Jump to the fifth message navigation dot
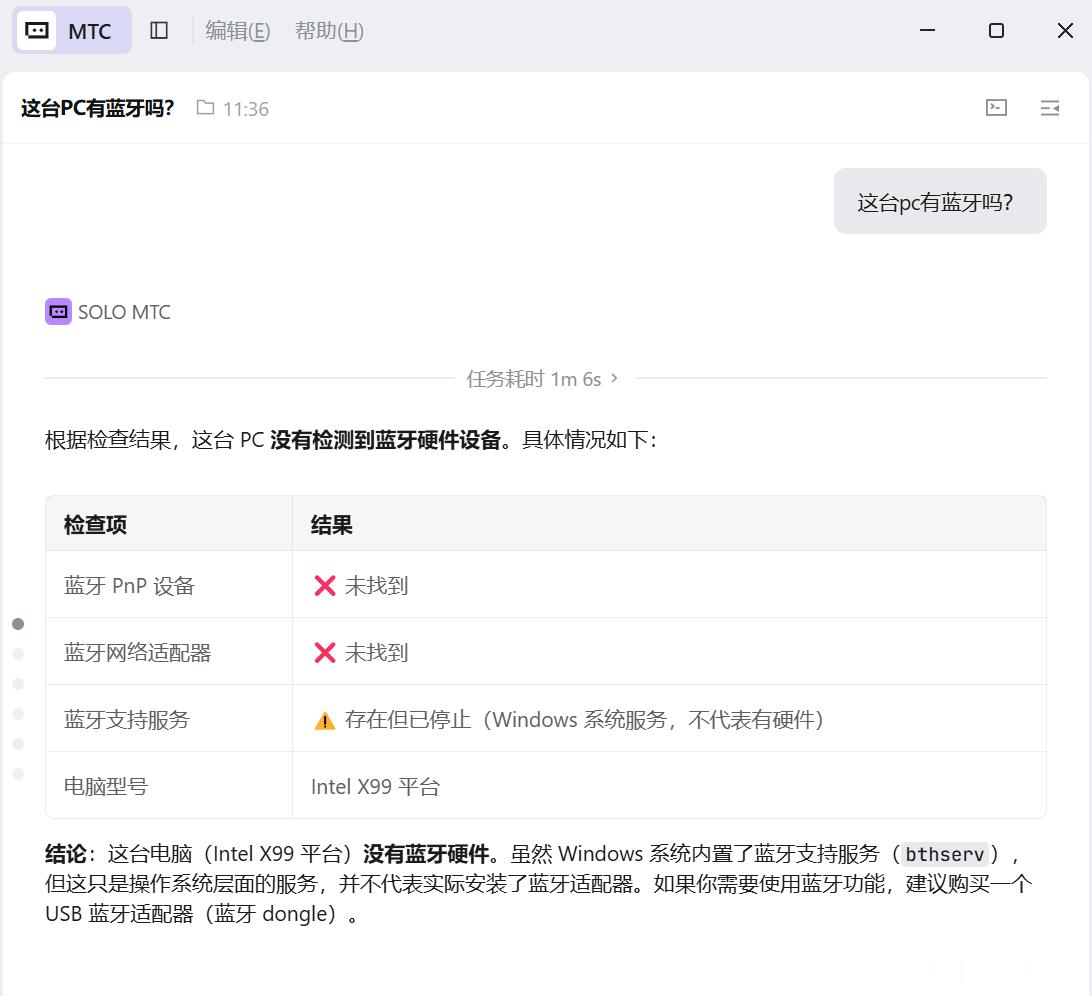The width and height of the screenshot is (1092, 996). [18, 744]
